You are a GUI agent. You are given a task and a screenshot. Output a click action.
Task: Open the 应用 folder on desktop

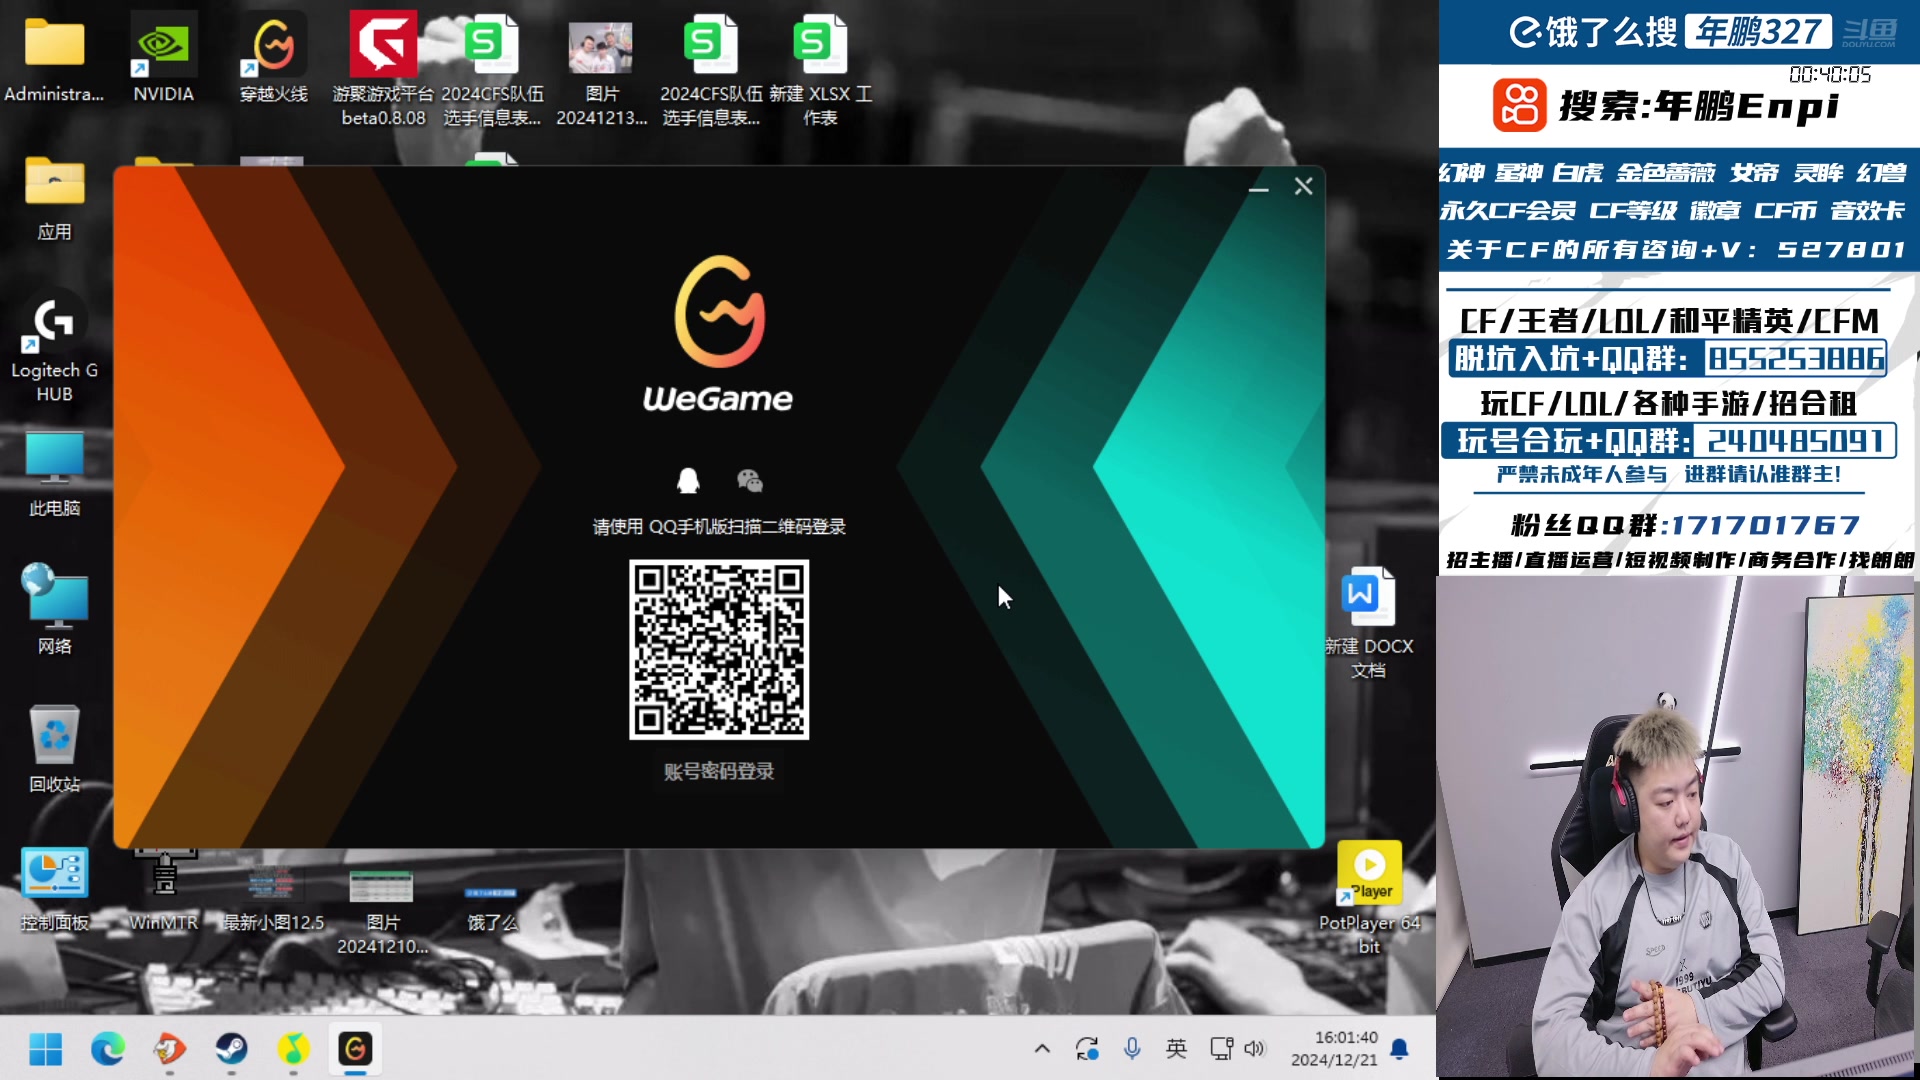(54, 198)
